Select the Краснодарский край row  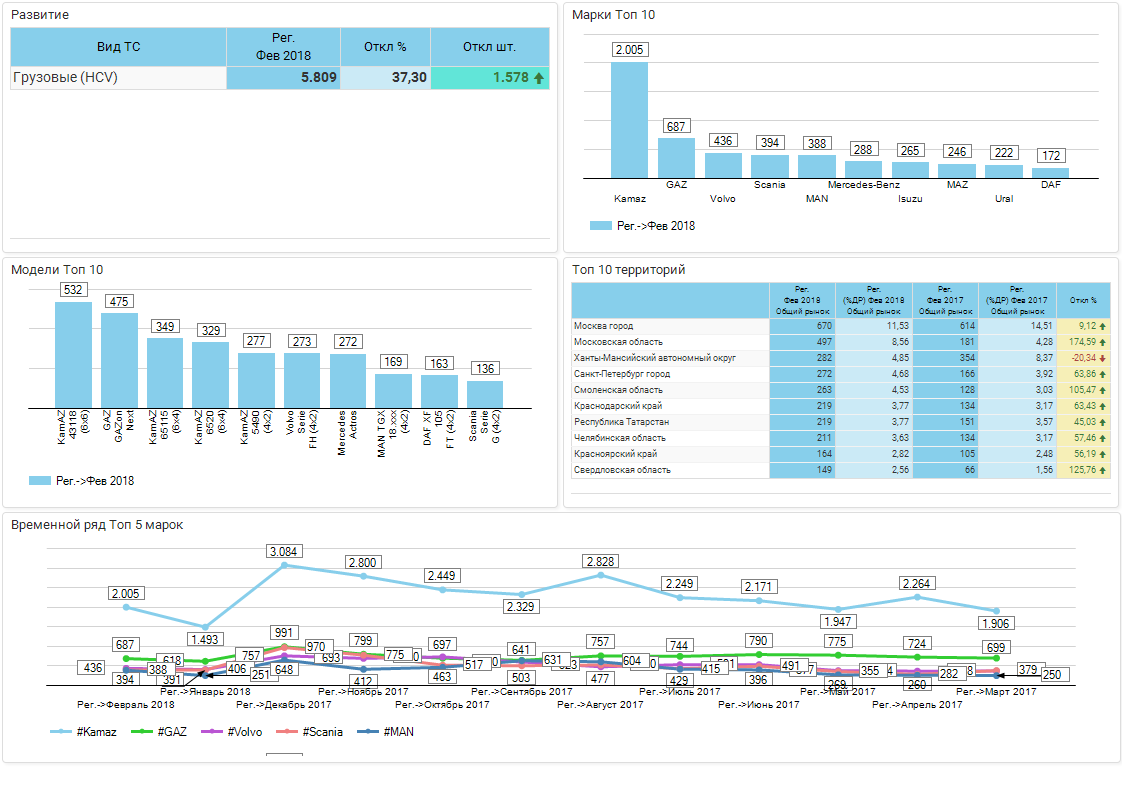[x=841, y=406]
